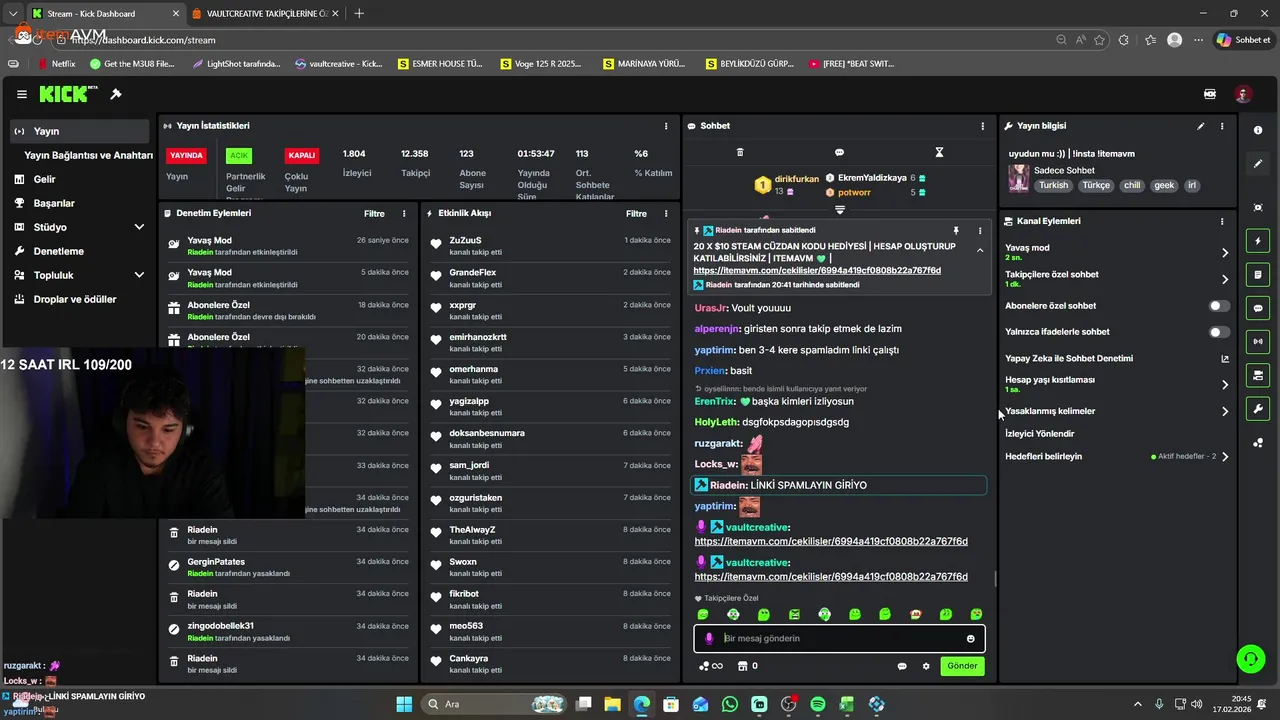
Task: Open the Yayın bilgisi three-dot menu
Action: (x=1222, y=126)
